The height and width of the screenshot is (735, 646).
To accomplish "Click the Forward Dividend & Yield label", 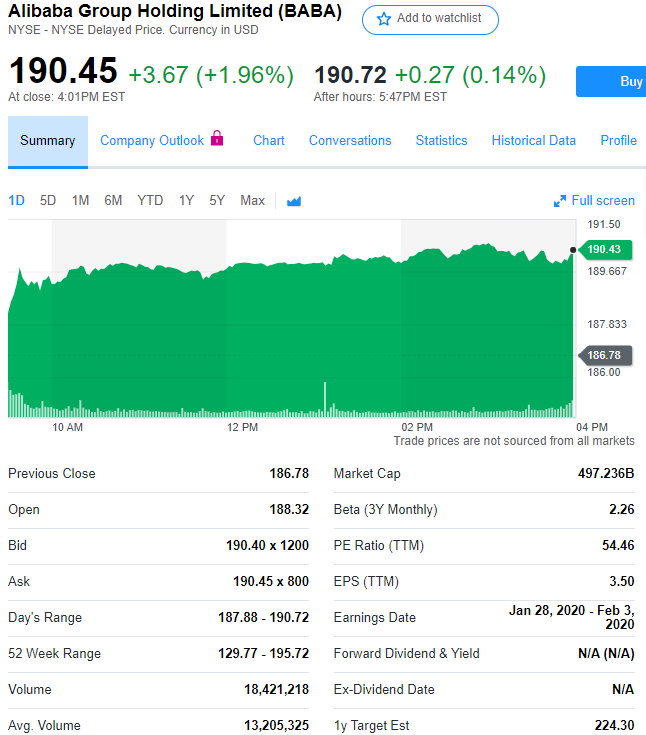I will [406, 653].
